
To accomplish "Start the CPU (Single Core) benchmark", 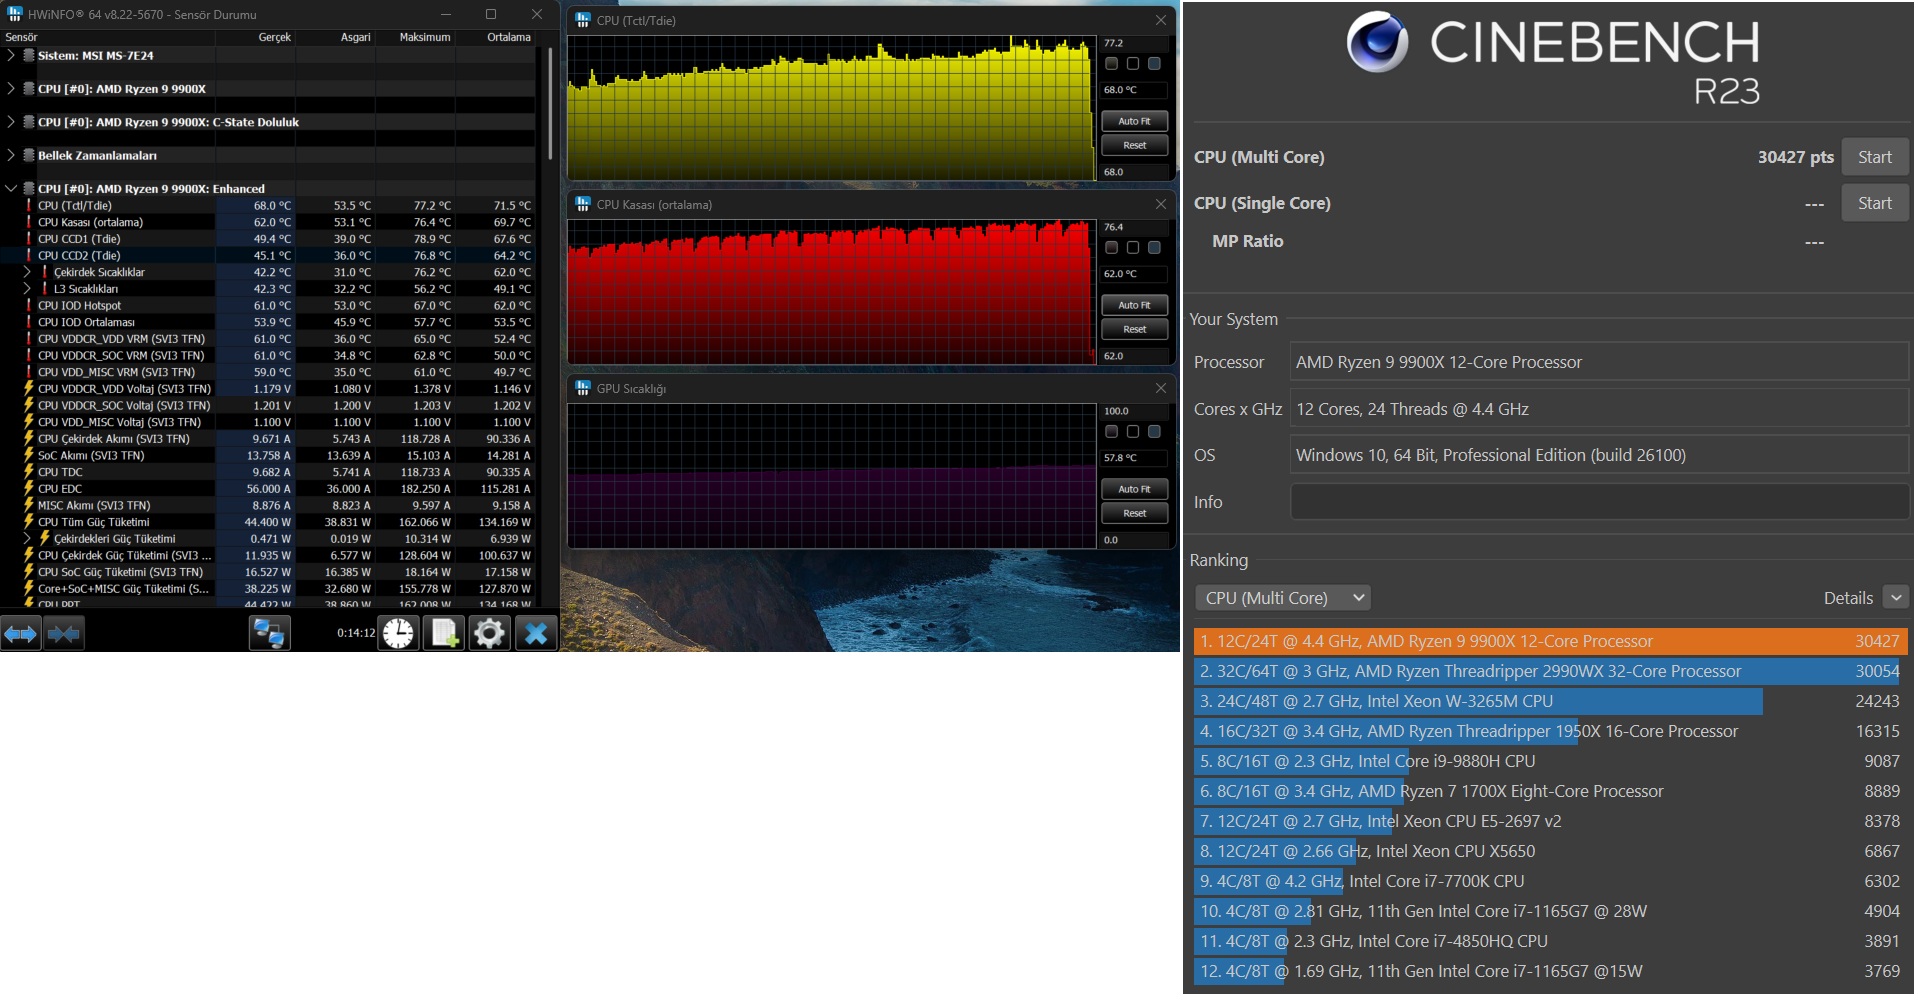I will (1874, 203).
